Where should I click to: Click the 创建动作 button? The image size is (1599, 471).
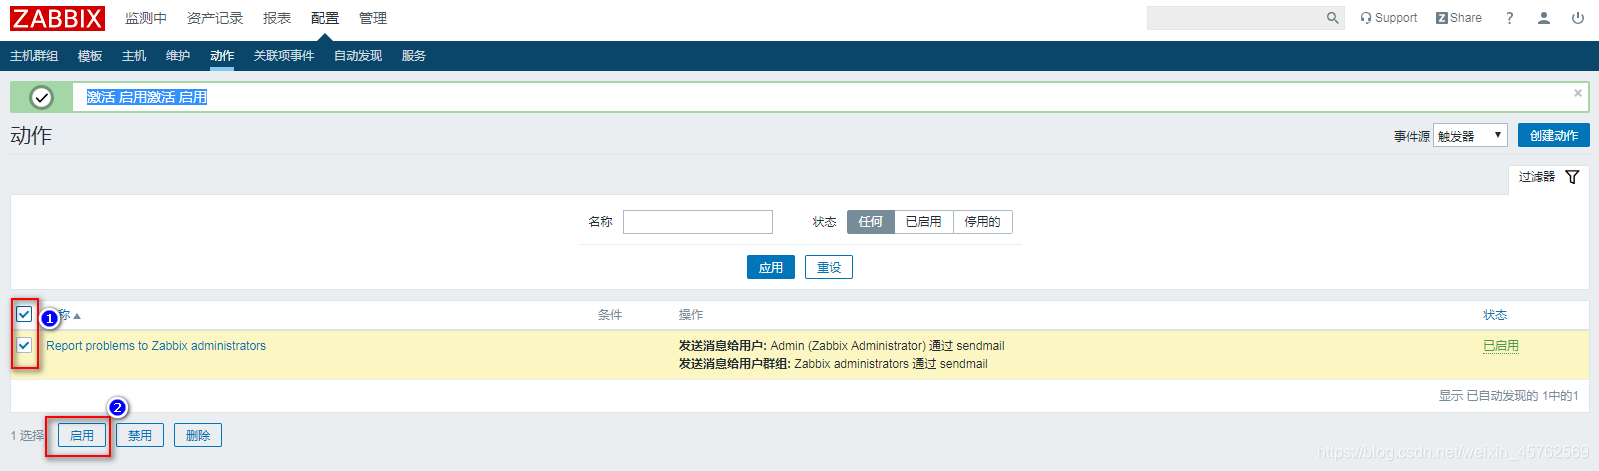click(1554, 135)
